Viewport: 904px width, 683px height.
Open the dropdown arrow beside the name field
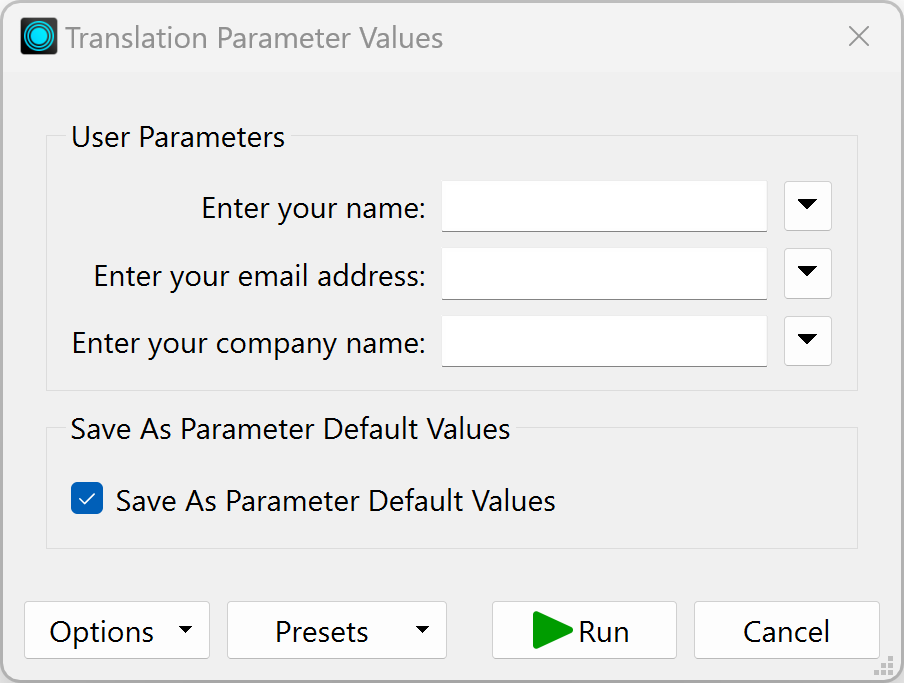click(807, 205)
